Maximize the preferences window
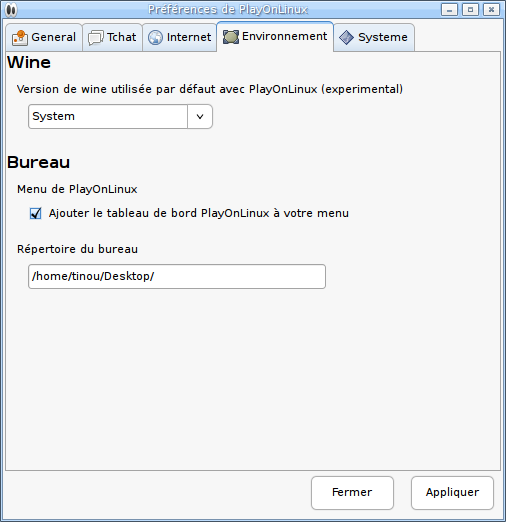 tap(470, 10)
